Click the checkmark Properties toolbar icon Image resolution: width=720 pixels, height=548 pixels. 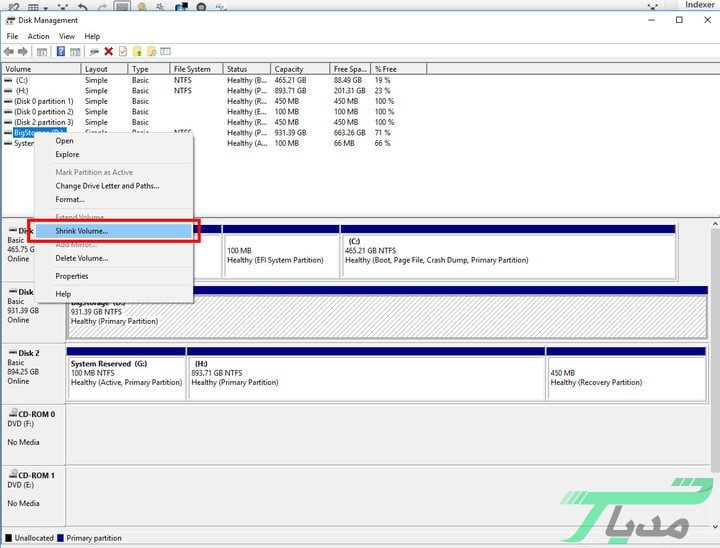pos(122,52)
